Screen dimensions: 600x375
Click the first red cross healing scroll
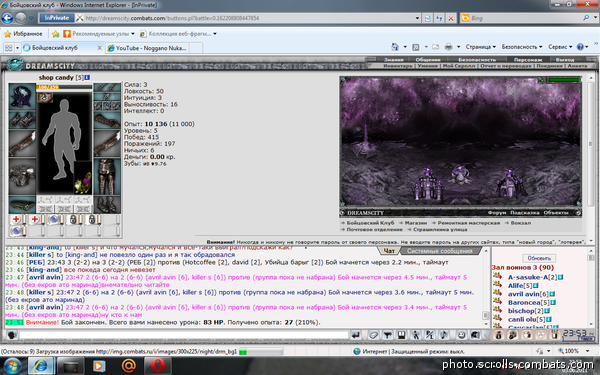pos(16,219)
